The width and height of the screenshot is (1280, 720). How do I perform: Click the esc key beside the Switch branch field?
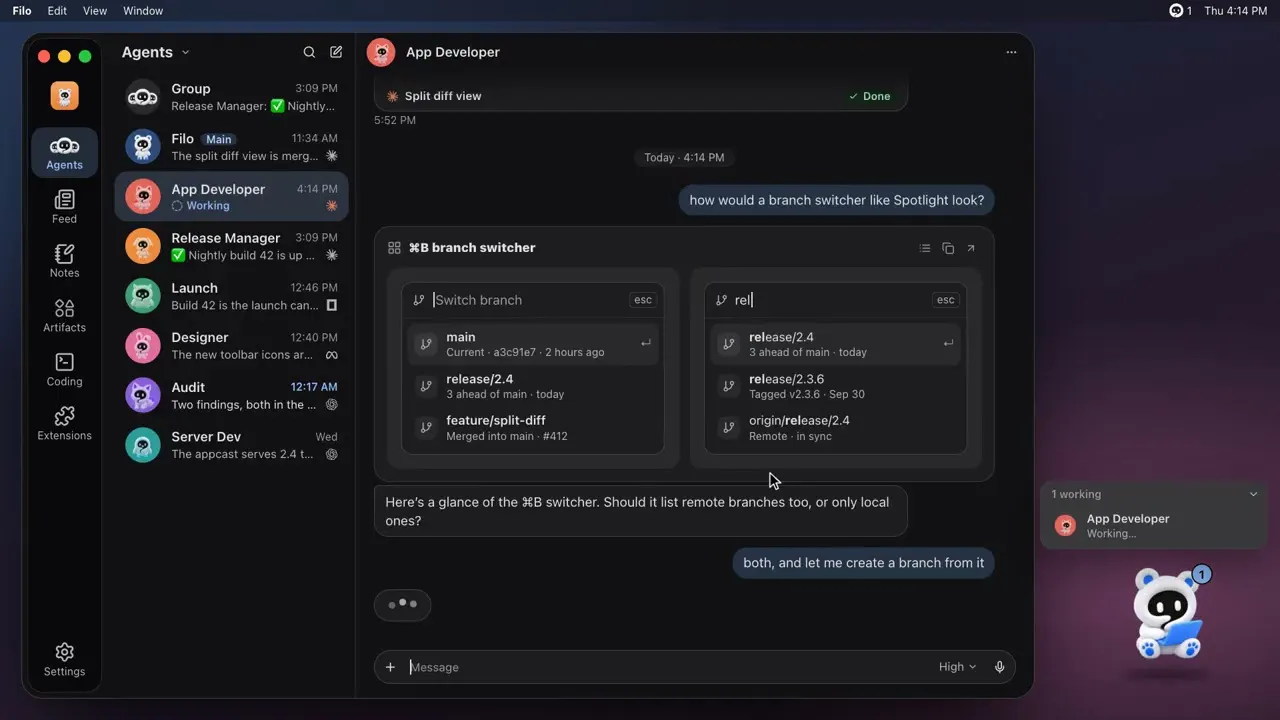[643, 300]
